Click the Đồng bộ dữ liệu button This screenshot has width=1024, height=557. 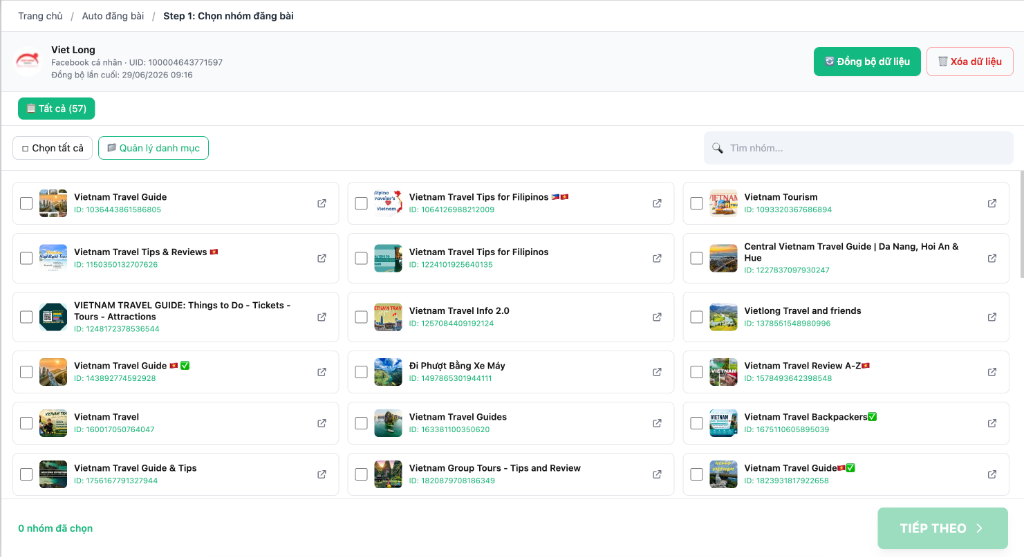(867, 61)
